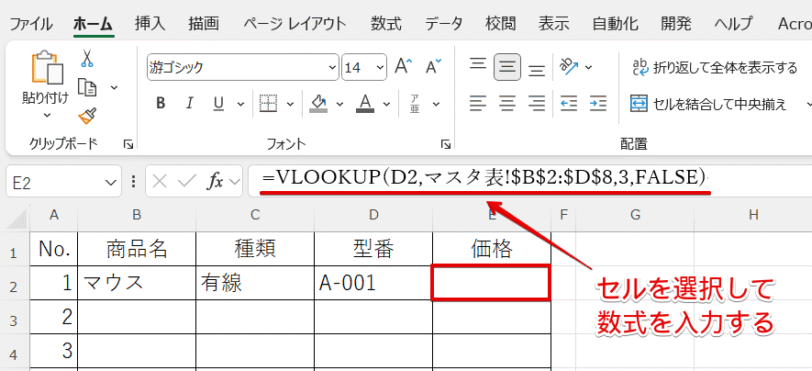Click セルを結合して中央揃え merge button
Image resolution: width=812 pixels, height=371 pixels.
tap(708, 104)
